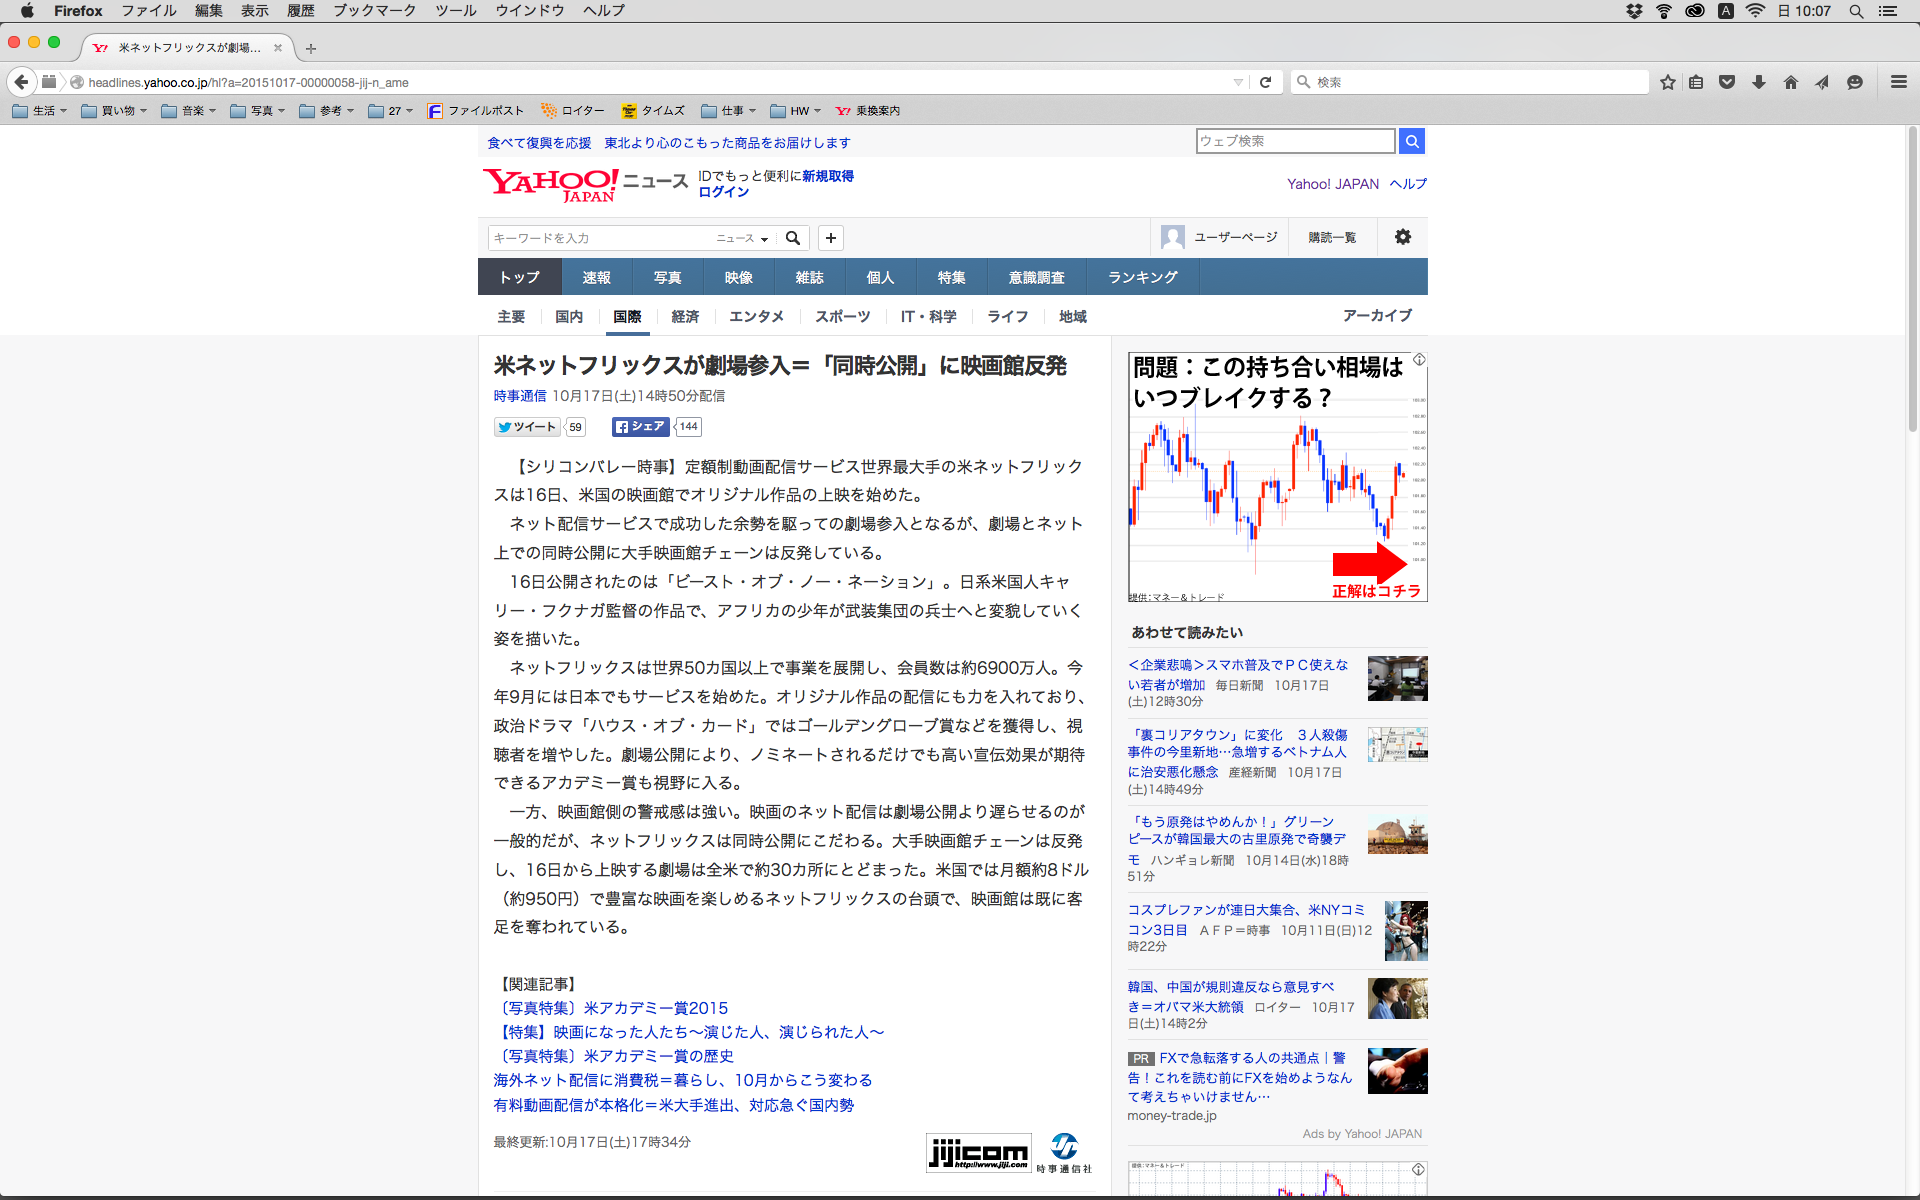This screenshot has height=1200, width=1920.
Task: Click the Yahoo settings gear icon
Action: (1402, 237)
